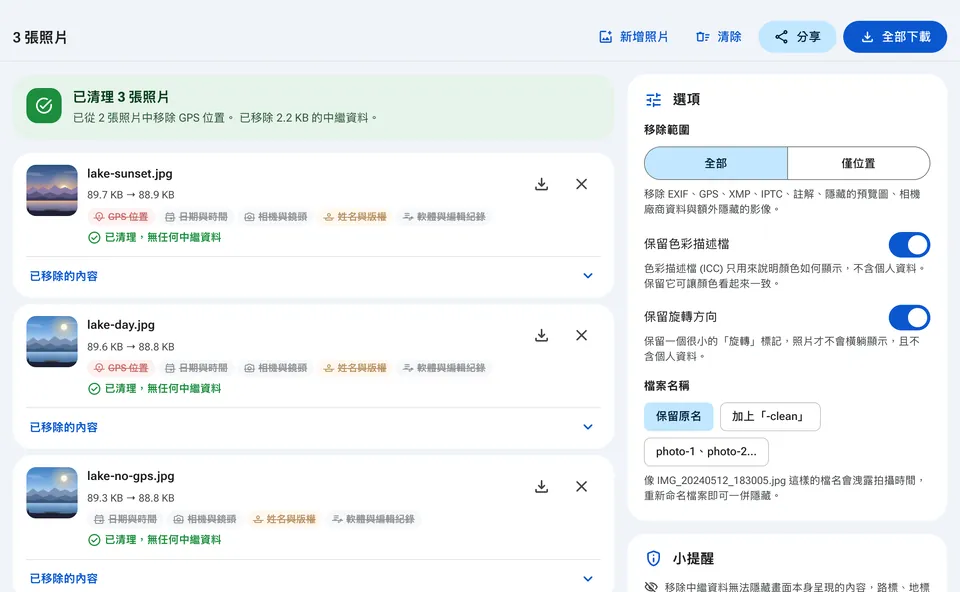Download lake-no-gps.jpg with its download icon
This screenshot has height=592, width=960.
[x=541, y=487]
